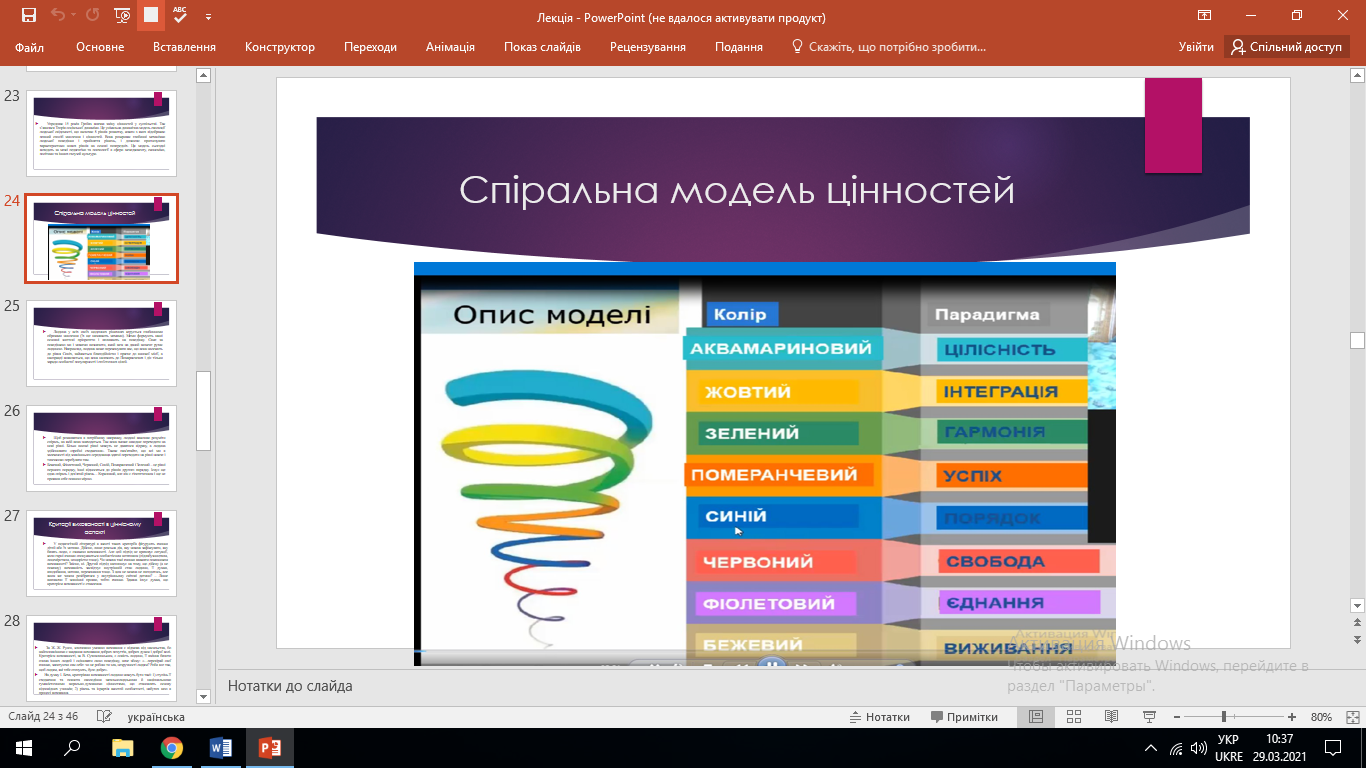
Task: Launch Slide Show view from status bar
Action: click(1149, 717)
